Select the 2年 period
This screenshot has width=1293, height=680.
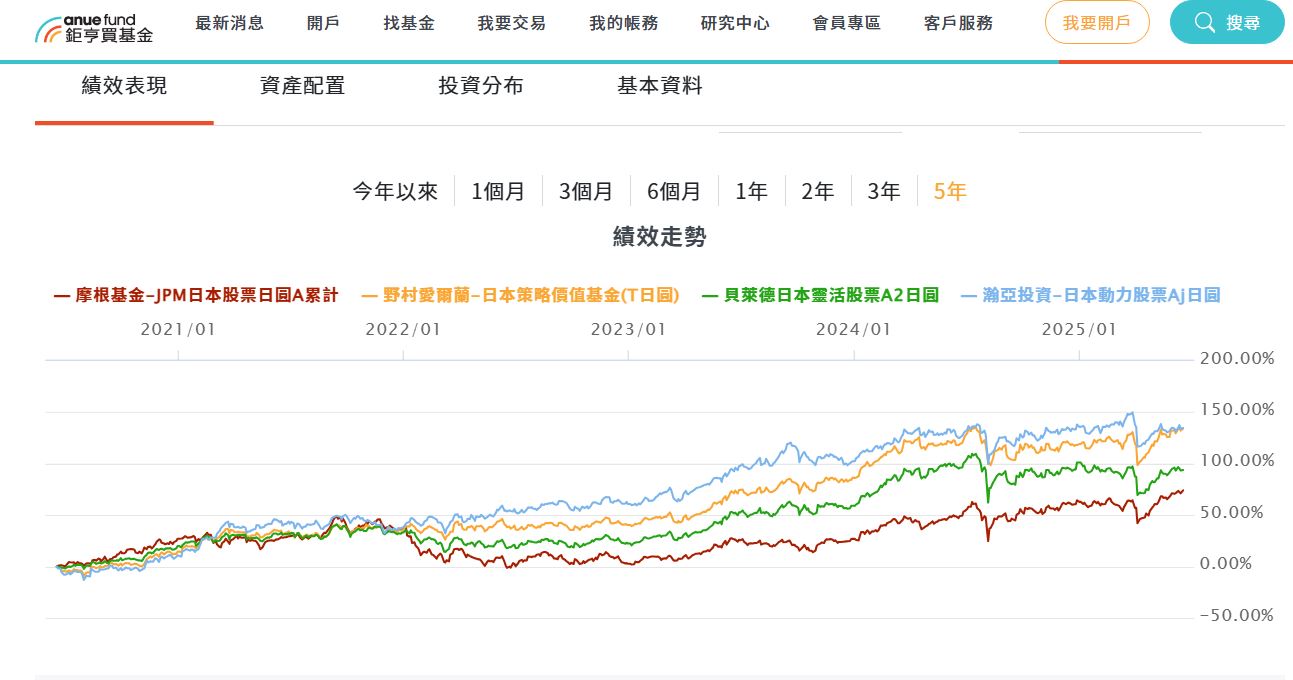click(817, 191)
